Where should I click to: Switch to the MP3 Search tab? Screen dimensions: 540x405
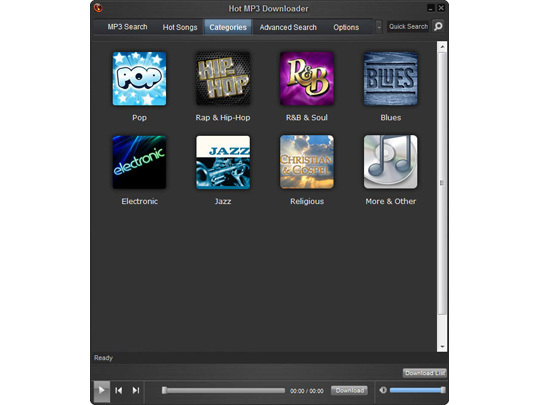click(127, 27)
